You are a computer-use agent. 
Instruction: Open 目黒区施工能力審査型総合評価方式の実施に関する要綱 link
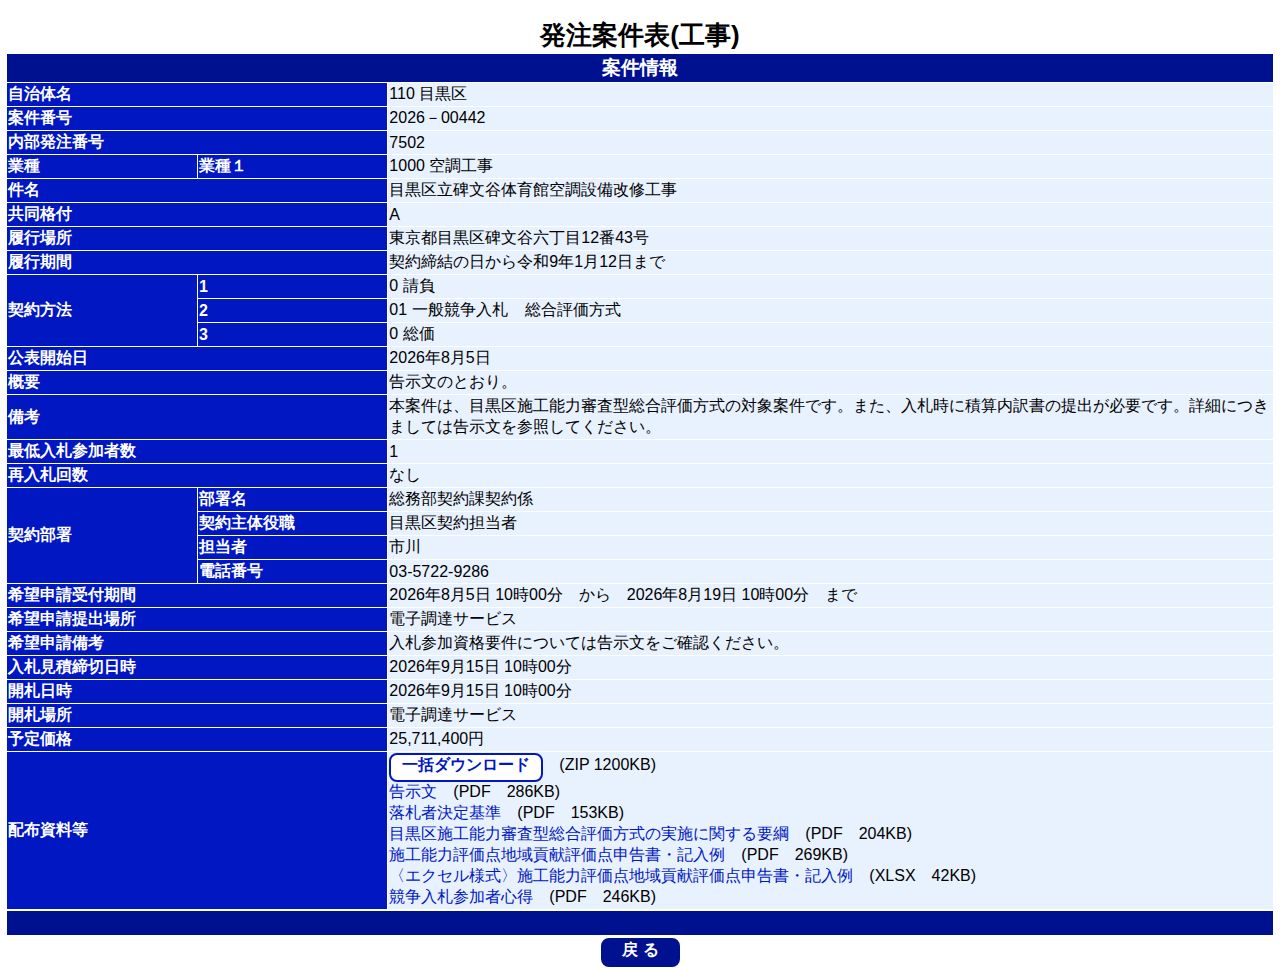coord(589,833)
